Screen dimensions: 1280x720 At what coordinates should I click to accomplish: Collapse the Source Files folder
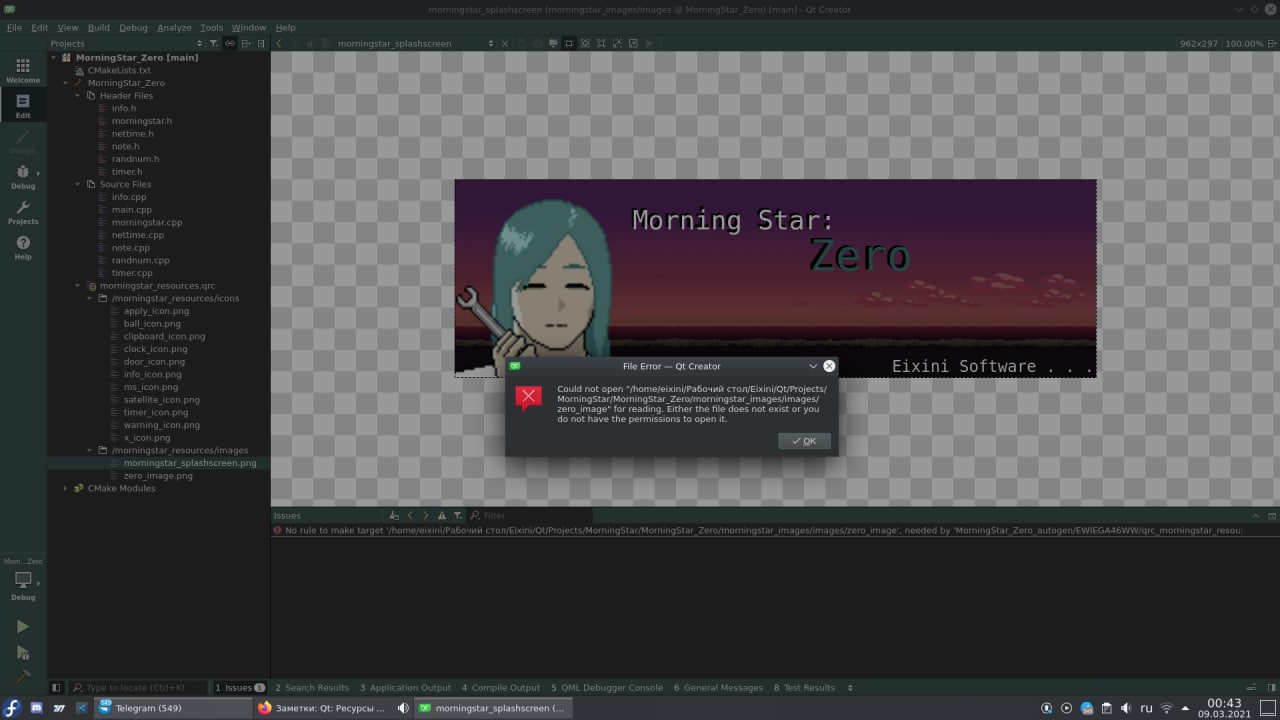pyautogui.click(x=78, y=184)
